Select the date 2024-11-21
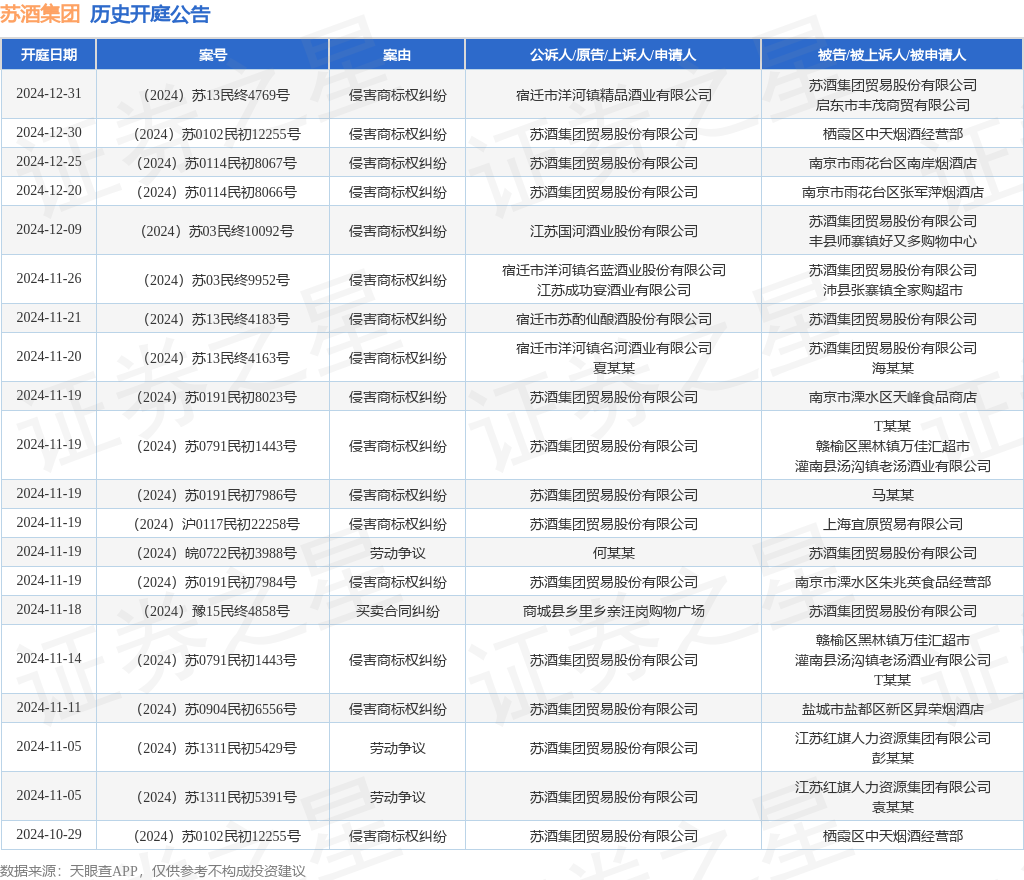The image size is (1024, 880). [49, 317]
